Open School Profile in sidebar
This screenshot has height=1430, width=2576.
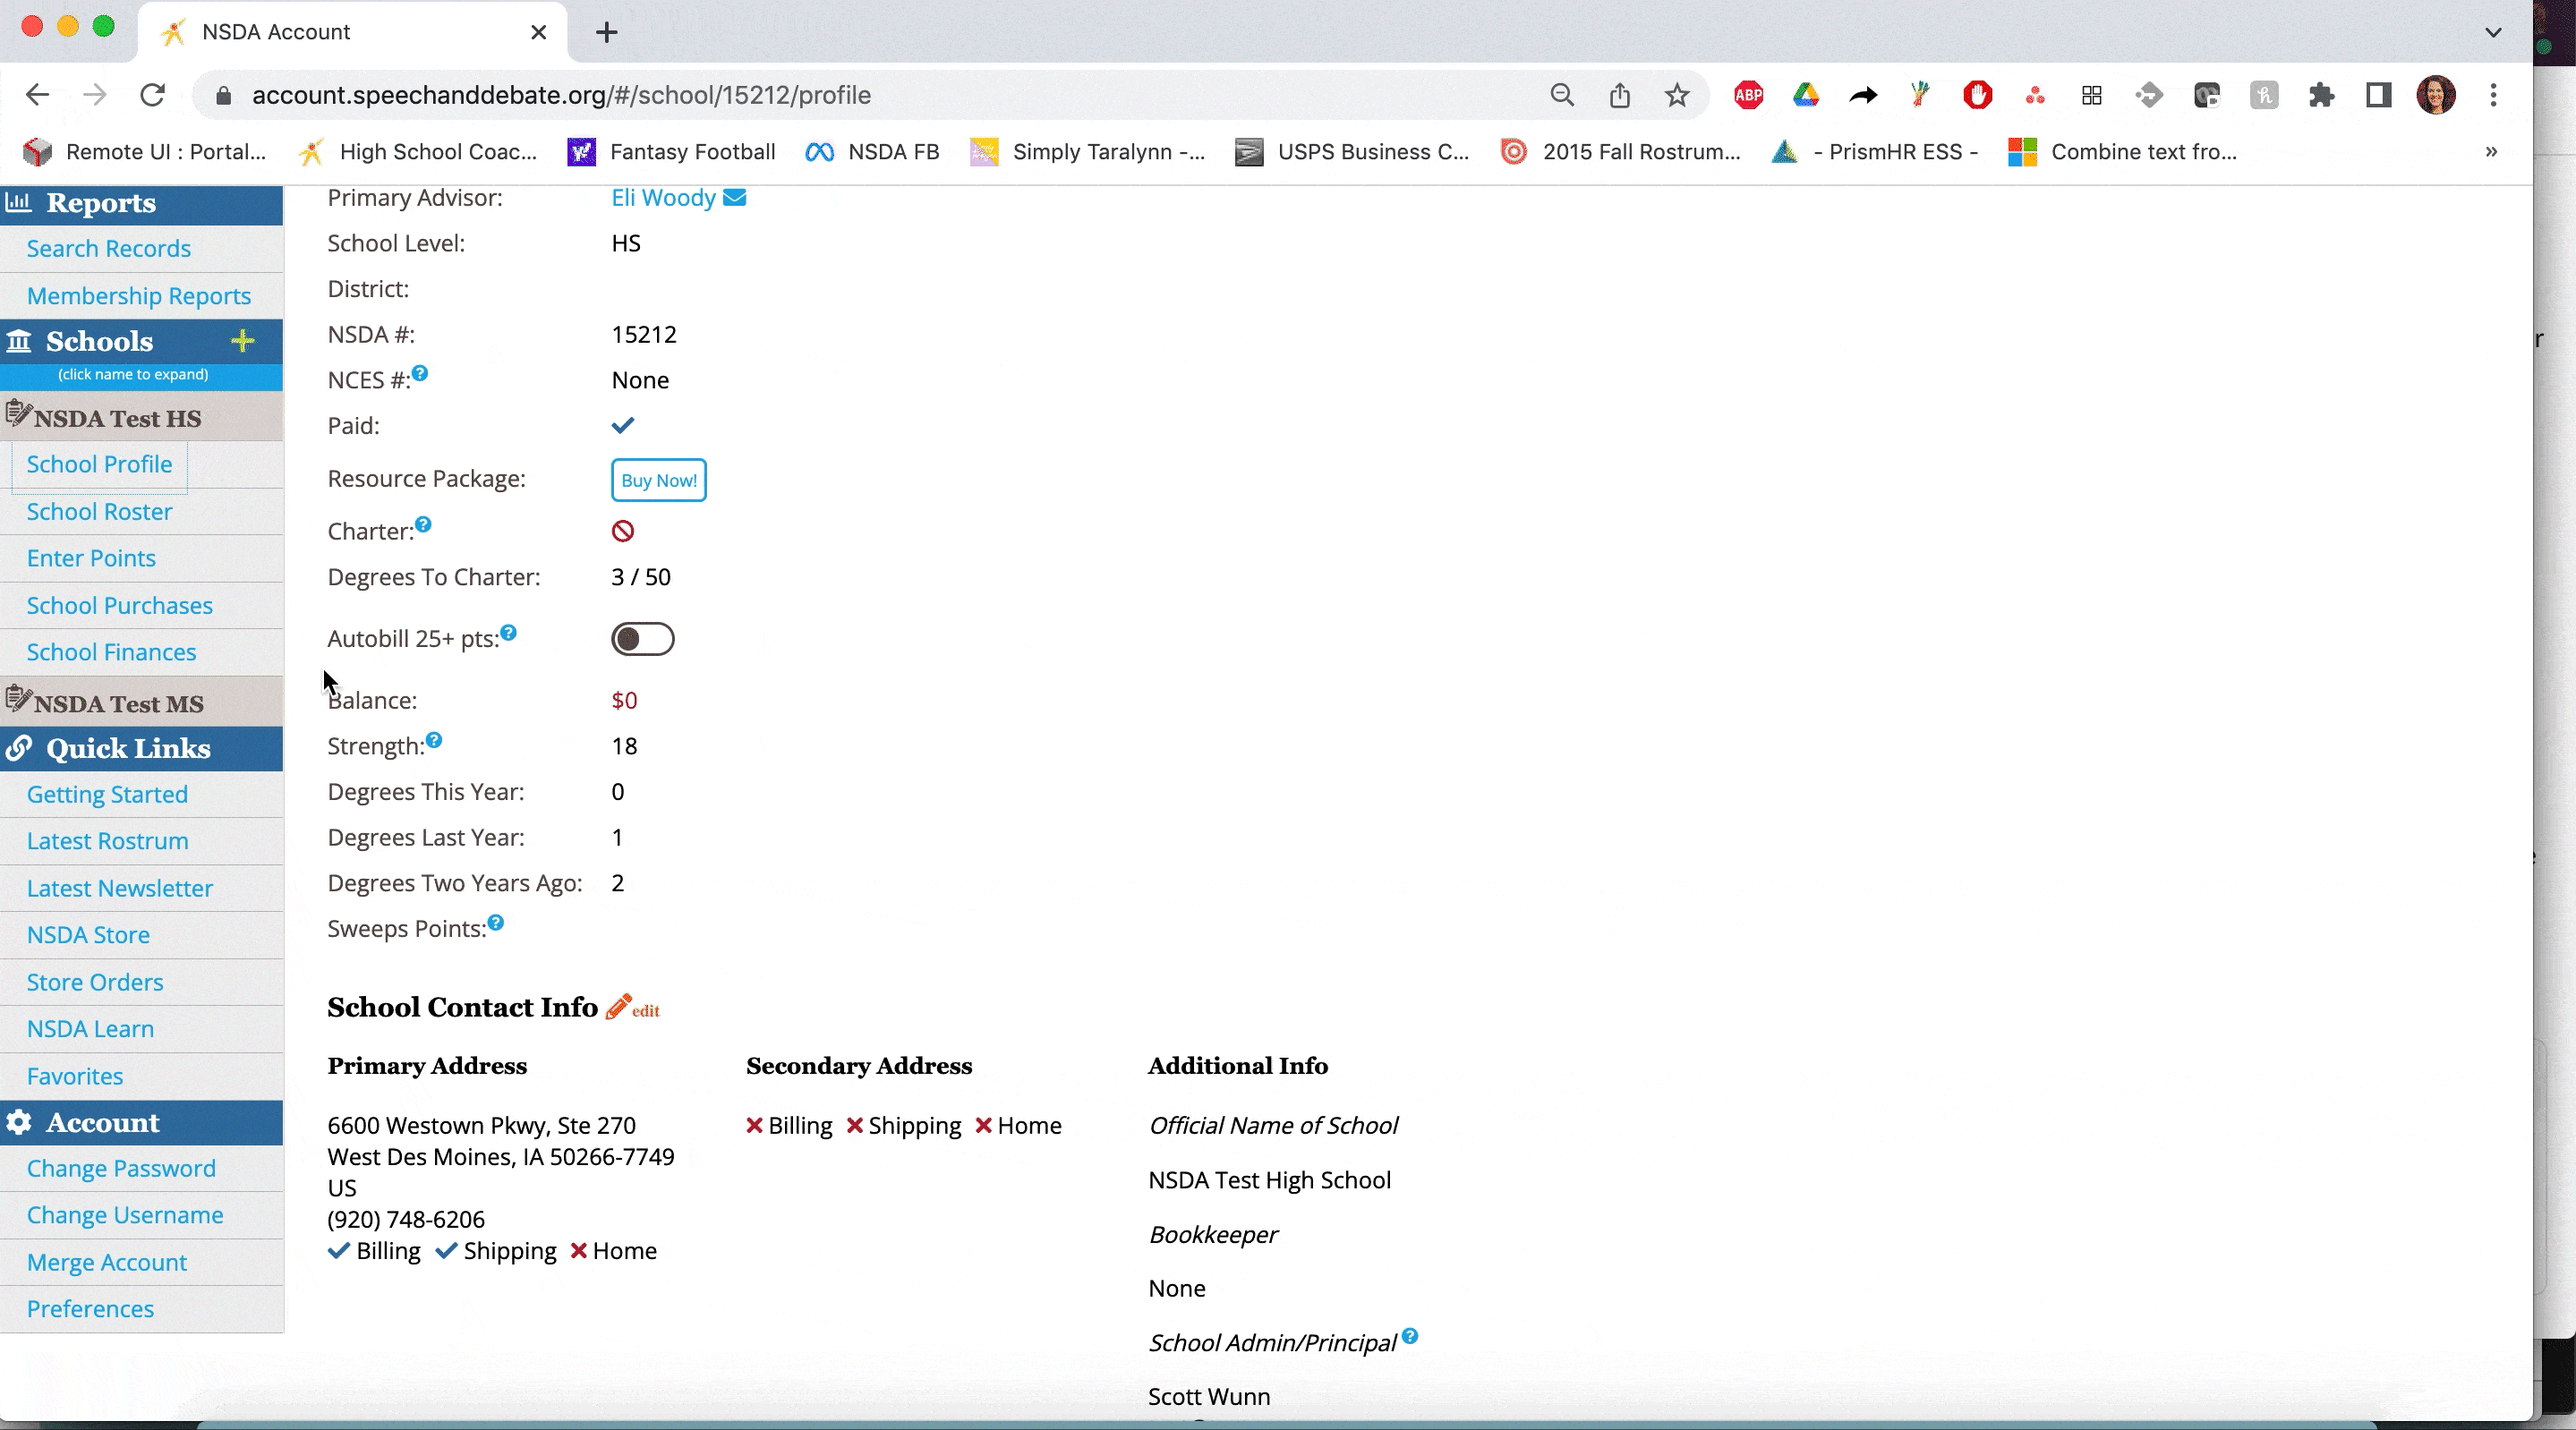[x=99, y=464]
